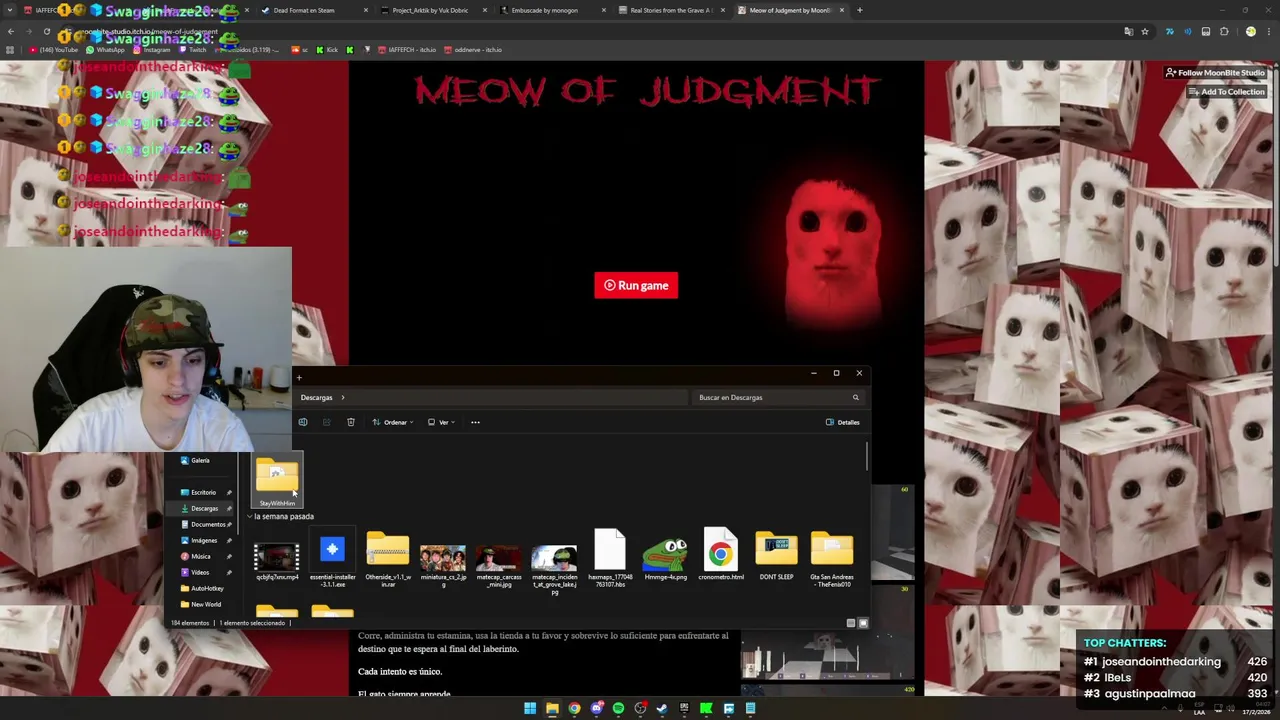The height and width of the screenshot is (720, 1280).
Task: Select matecap_carcass_mini.jpg thumbnail
Action: [x=499, y=565]
